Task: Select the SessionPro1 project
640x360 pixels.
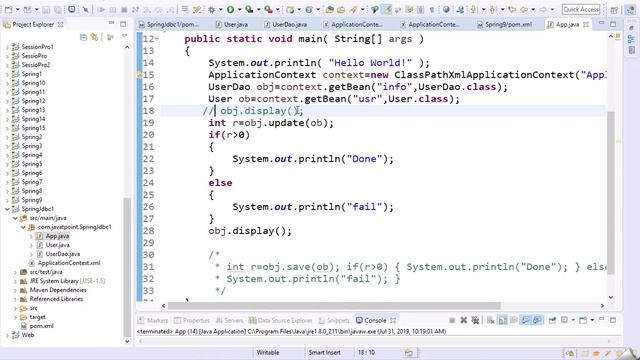Action: (33, 47)
